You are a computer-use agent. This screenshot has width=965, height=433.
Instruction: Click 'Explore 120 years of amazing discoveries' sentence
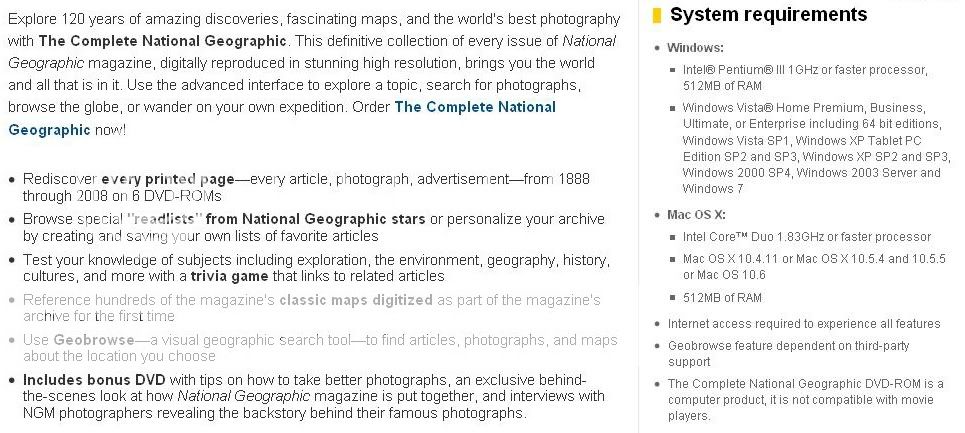click(x=314, y=19)
